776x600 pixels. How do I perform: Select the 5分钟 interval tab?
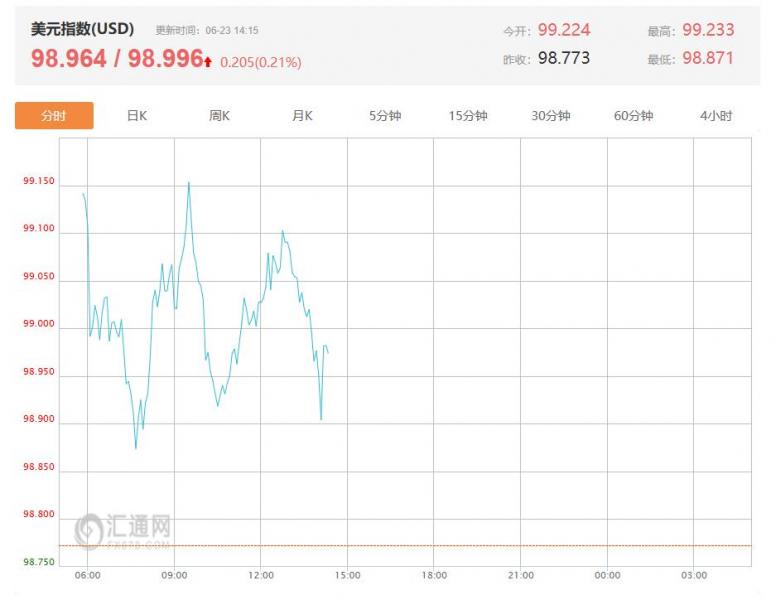pyautogui.click(x=385, y=116)
